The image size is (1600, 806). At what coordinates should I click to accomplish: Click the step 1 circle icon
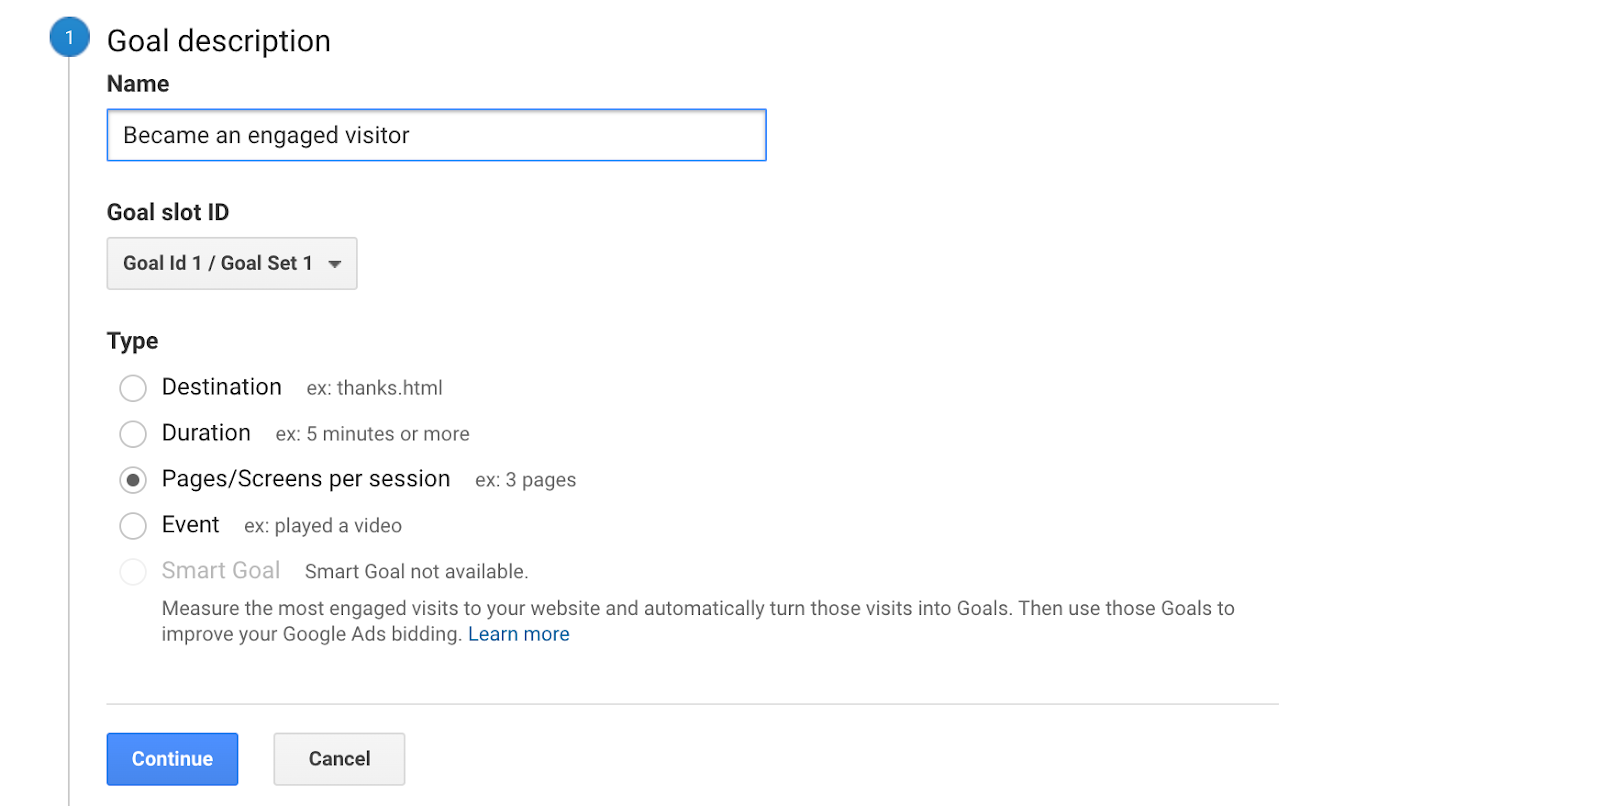(x=69, y=38)
